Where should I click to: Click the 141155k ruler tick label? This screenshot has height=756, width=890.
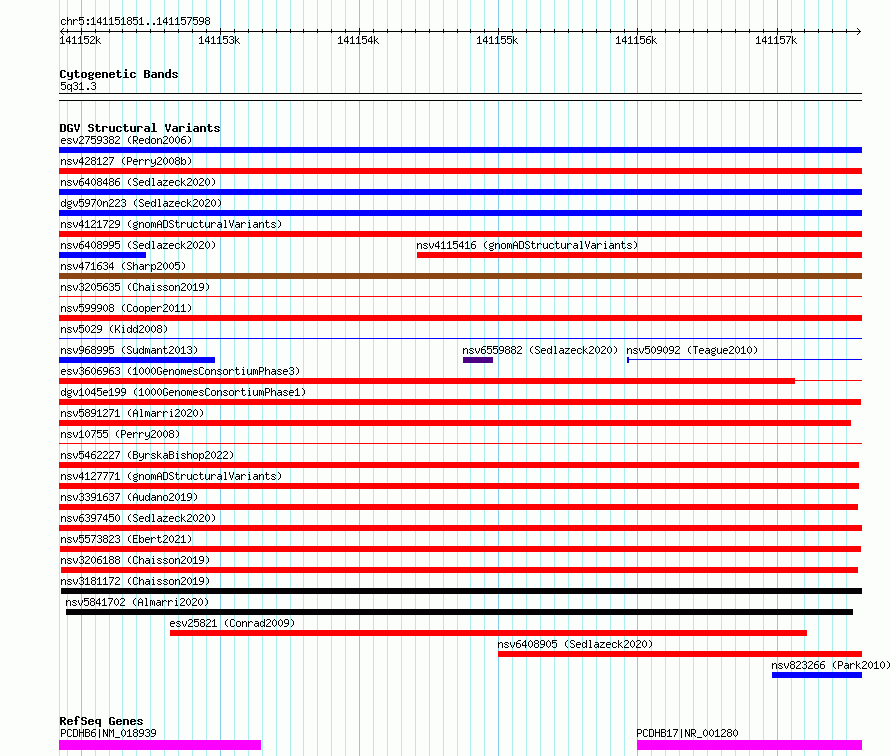[497, 40]
